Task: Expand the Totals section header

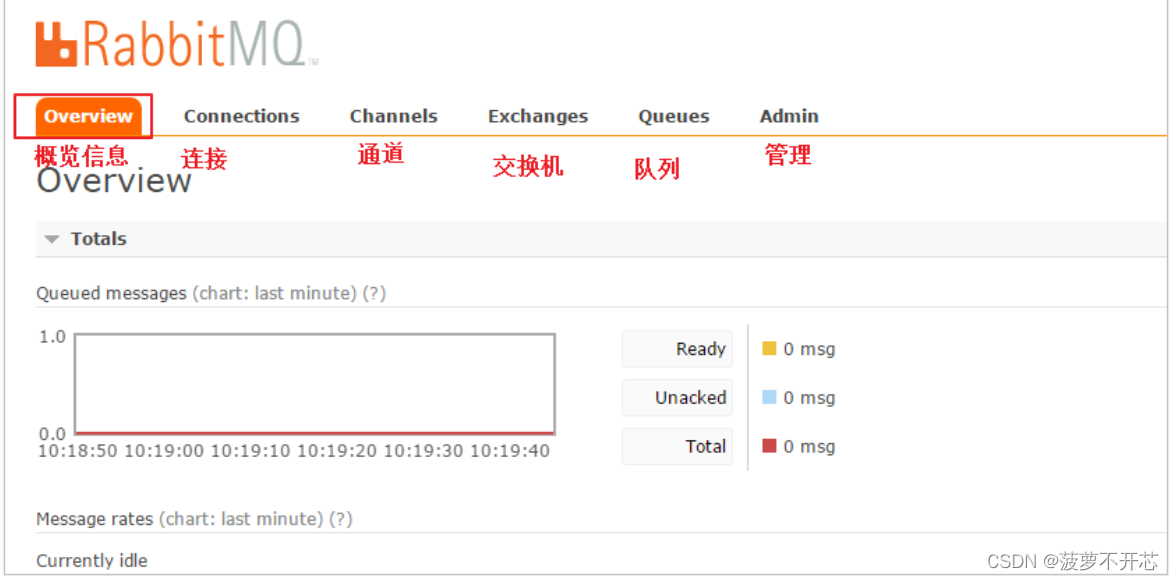Action: click(x=97, y=239)
